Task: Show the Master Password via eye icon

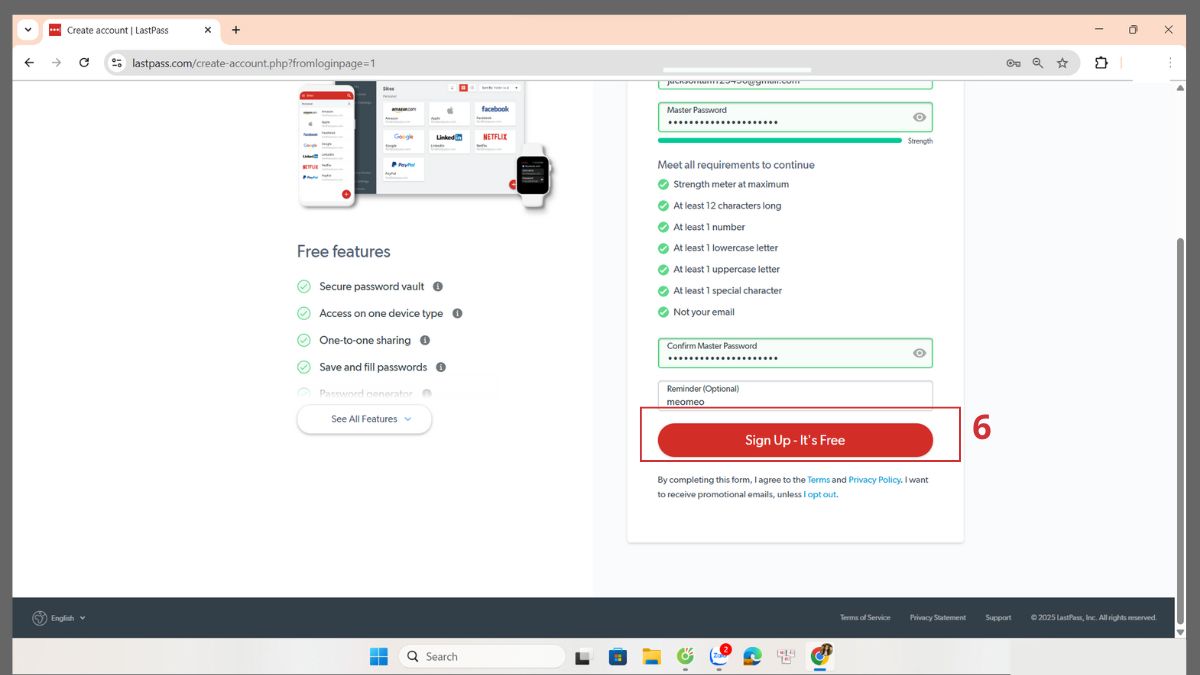Action: pos(920,117)
